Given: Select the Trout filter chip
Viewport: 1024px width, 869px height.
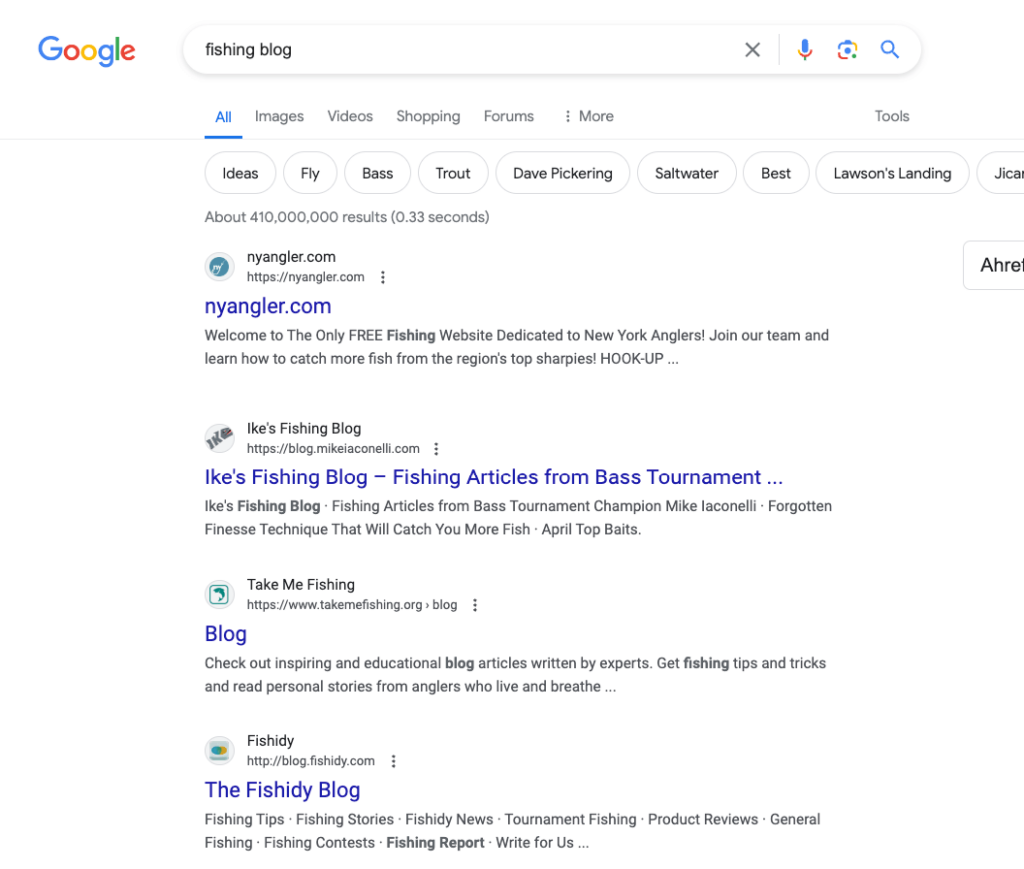Looking at the screenshot, I should 453,172.
